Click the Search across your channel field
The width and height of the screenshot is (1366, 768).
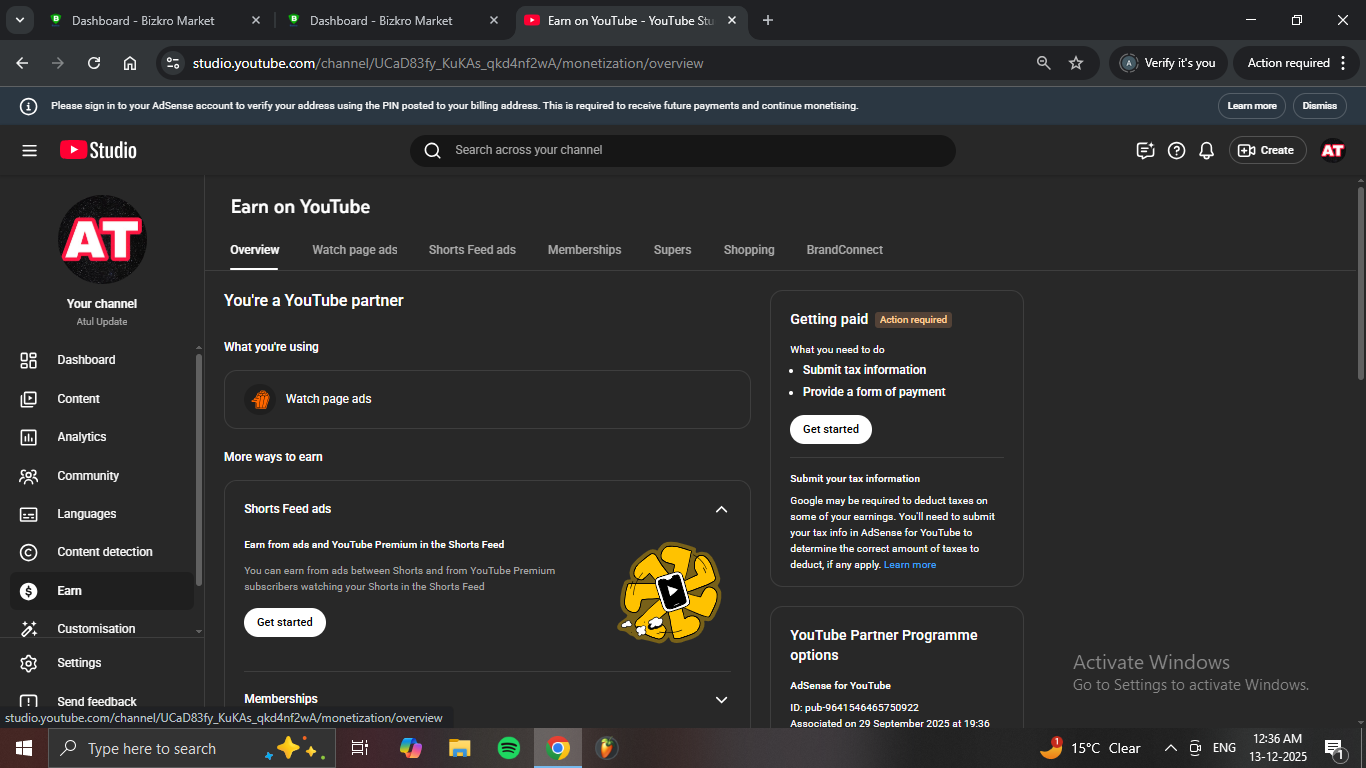(682, 150)
